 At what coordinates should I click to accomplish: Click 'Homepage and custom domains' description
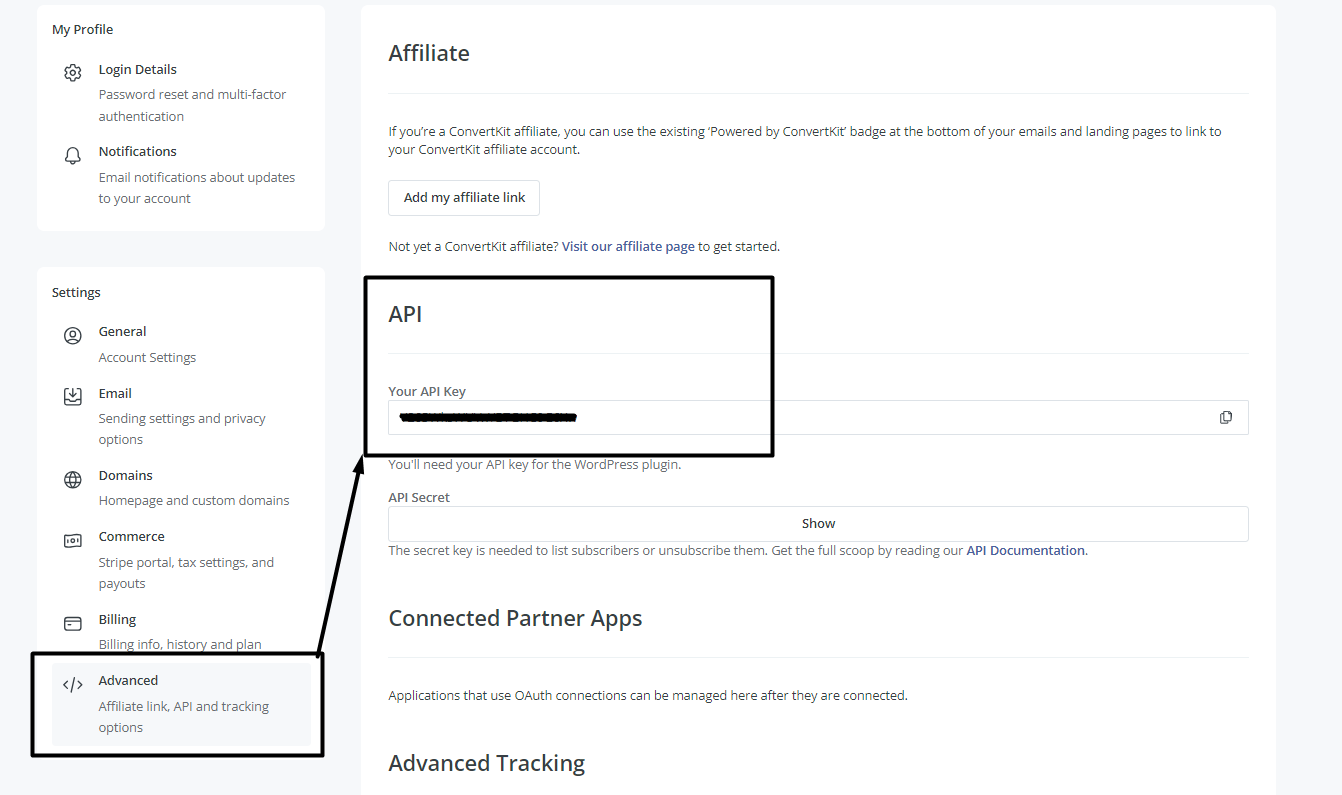pos(194,501)
